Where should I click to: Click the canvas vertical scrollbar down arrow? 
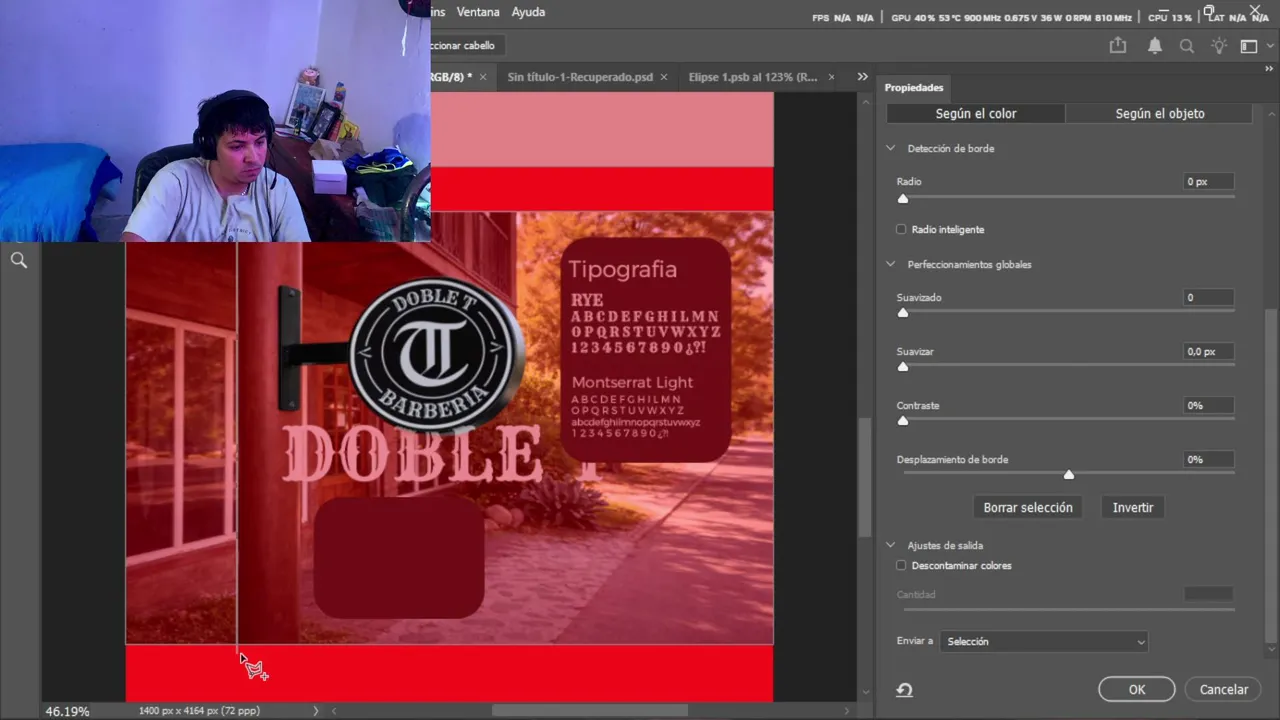tap(865, 690)
